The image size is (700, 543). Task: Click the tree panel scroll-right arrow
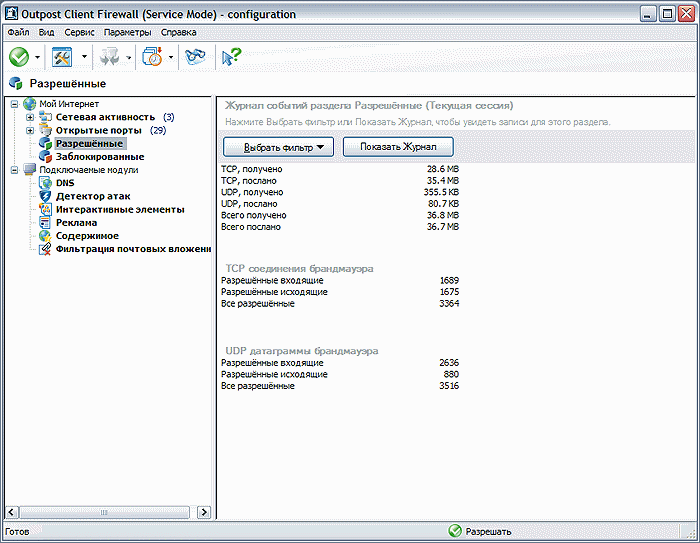(x=204, y=512)
